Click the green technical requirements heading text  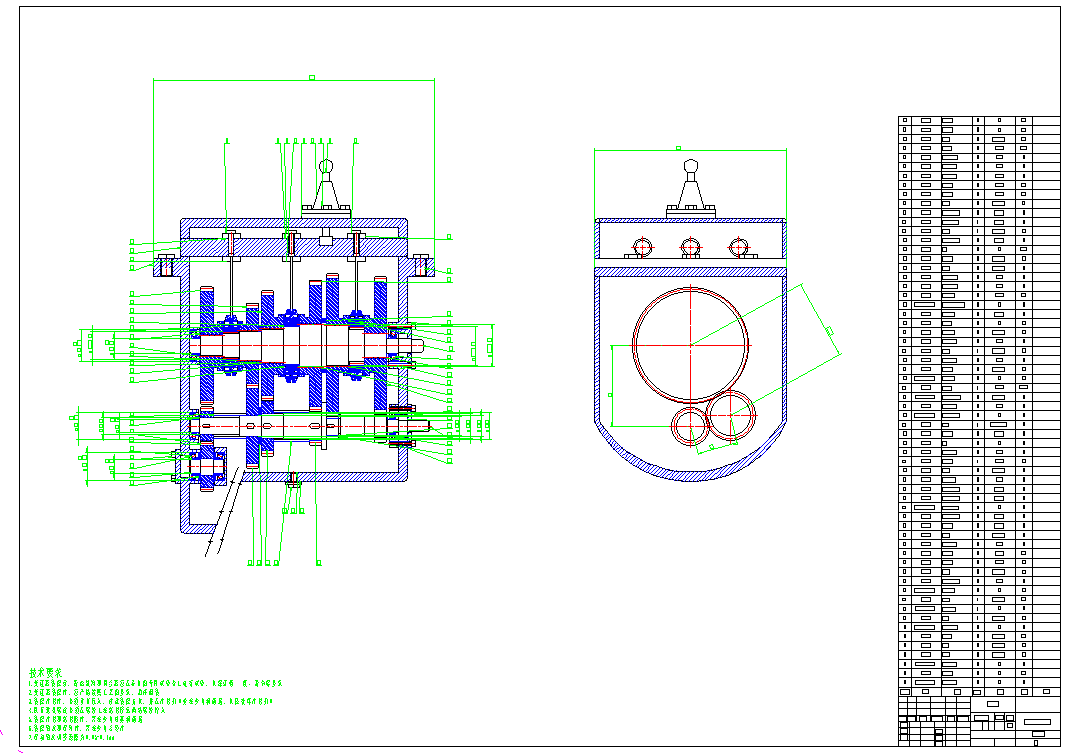(45, 672)
